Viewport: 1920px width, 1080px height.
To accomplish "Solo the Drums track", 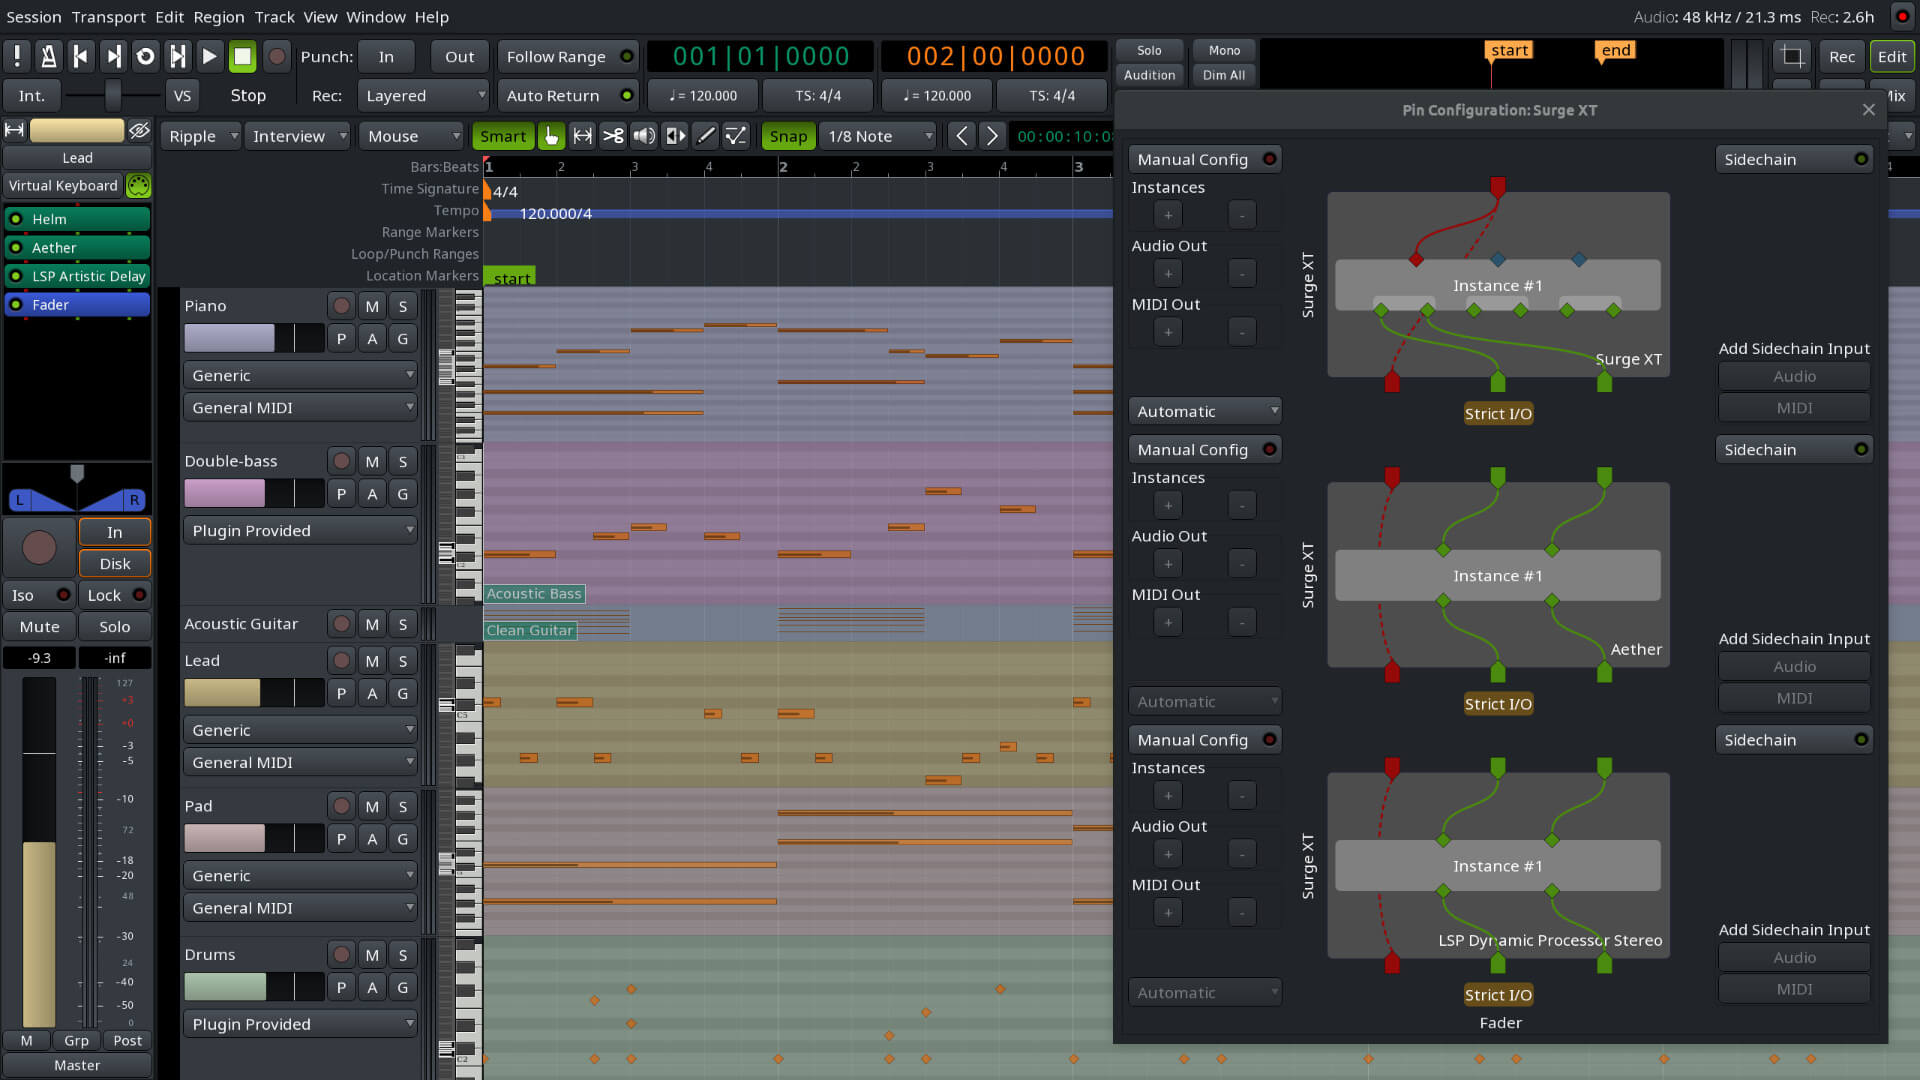I will coord(402,954).
